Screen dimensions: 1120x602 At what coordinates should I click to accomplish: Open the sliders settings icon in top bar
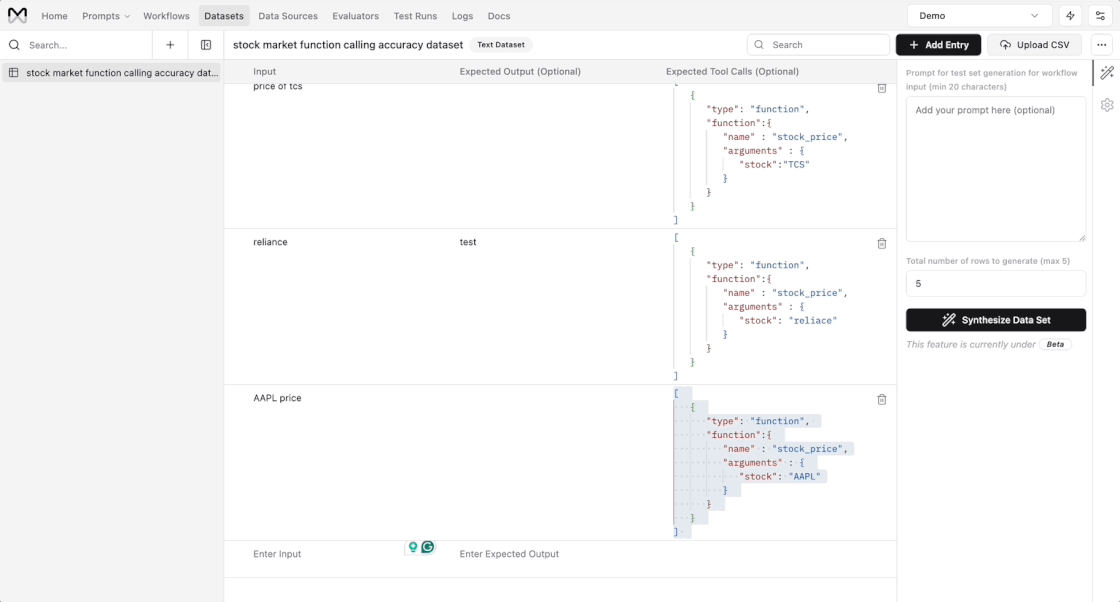[1100, 16]
